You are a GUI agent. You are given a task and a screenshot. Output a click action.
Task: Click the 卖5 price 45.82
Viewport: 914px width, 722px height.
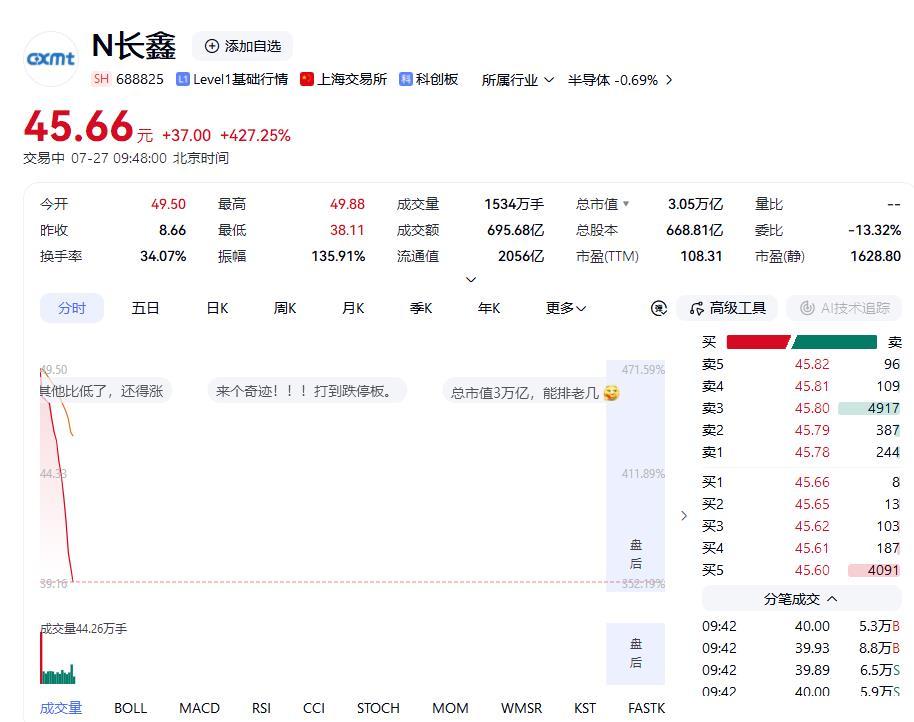[x=811, y=364]
